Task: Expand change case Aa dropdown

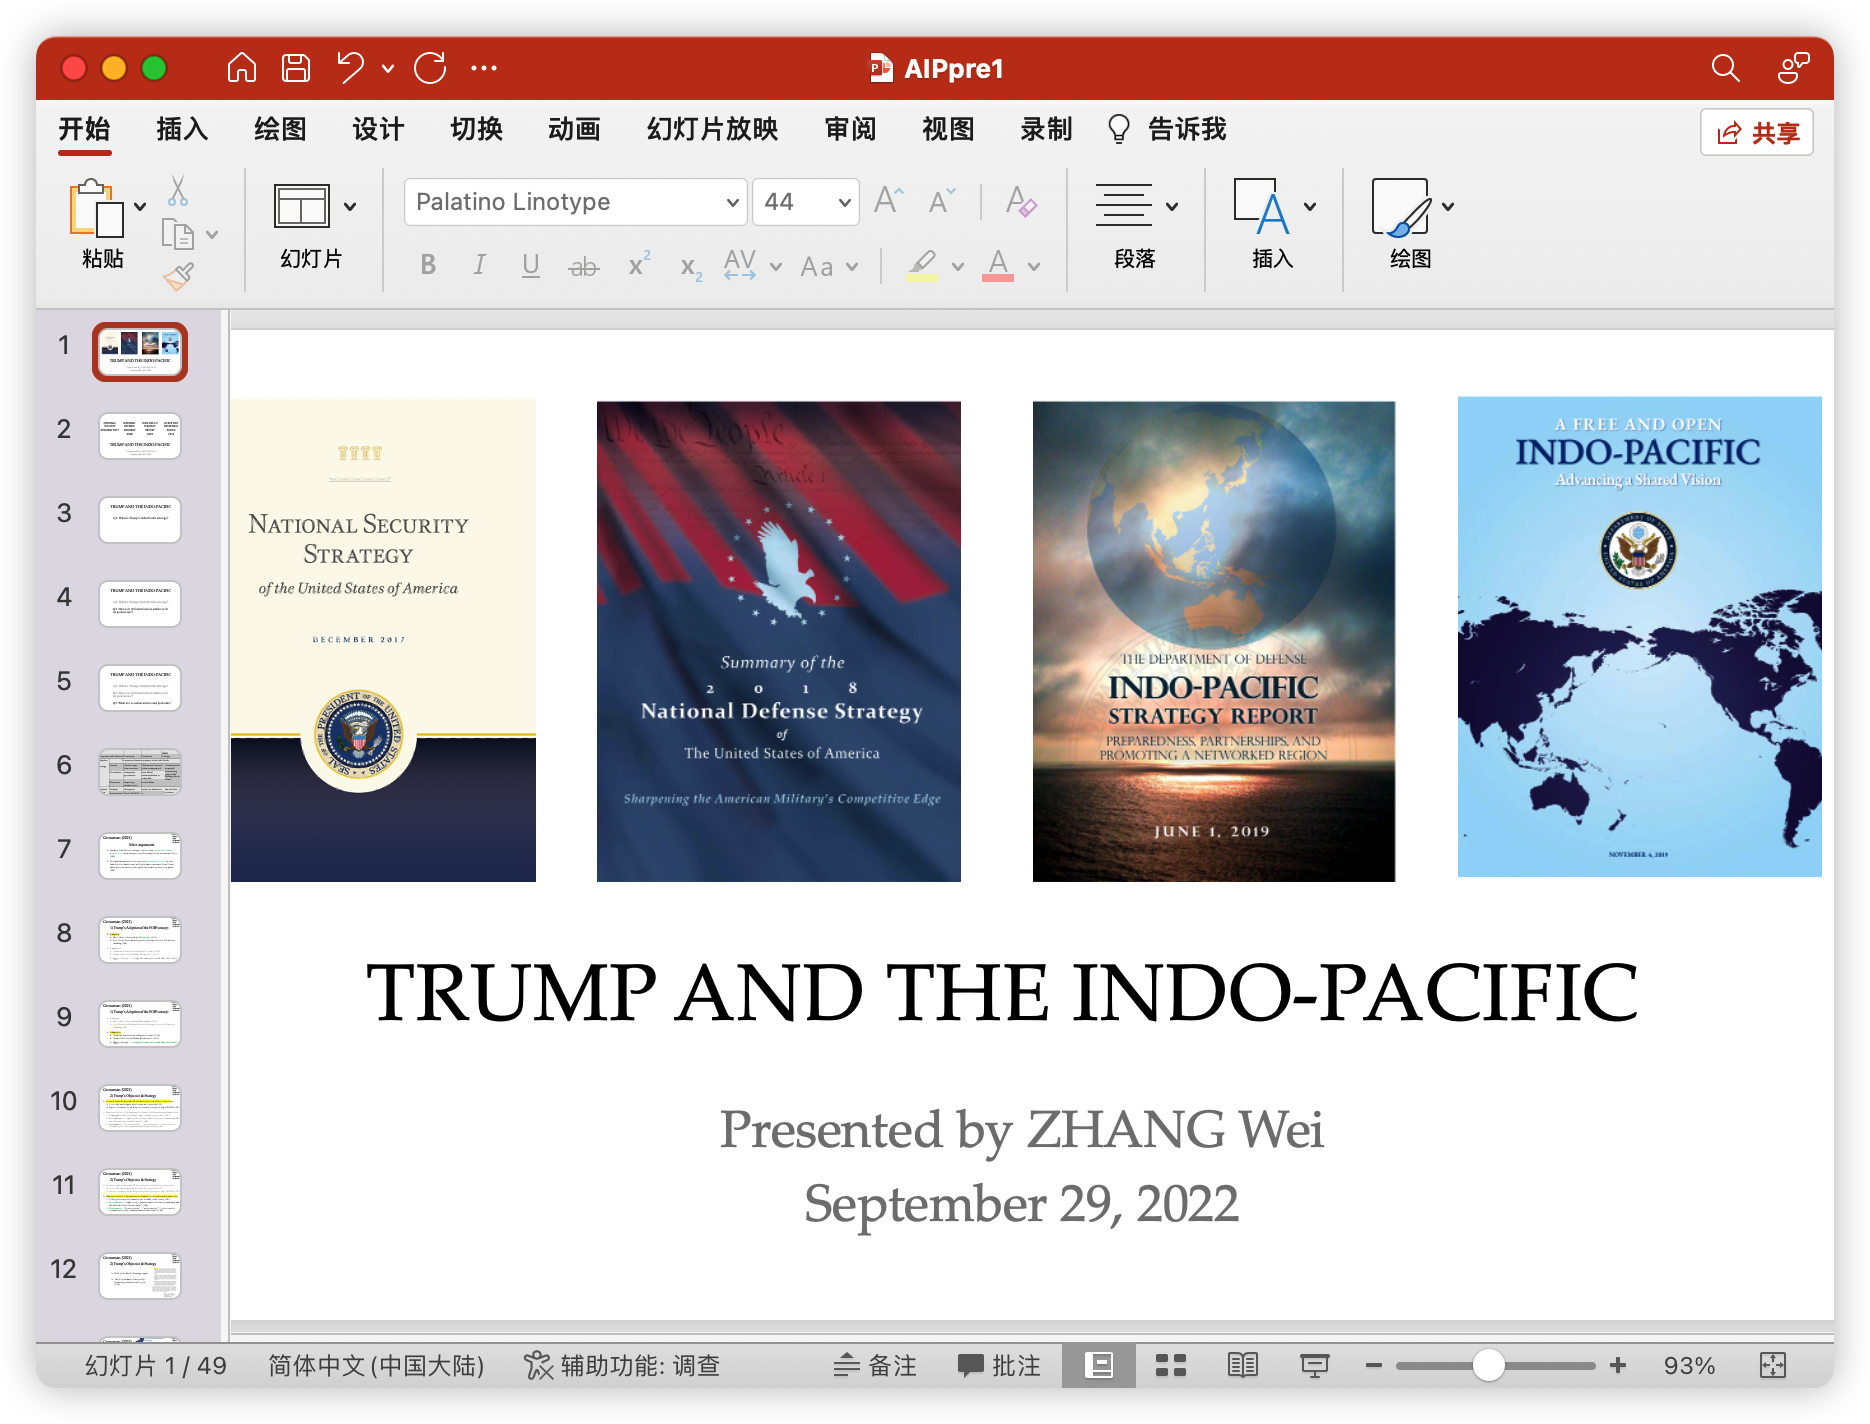Action: (x=852, y=267)
